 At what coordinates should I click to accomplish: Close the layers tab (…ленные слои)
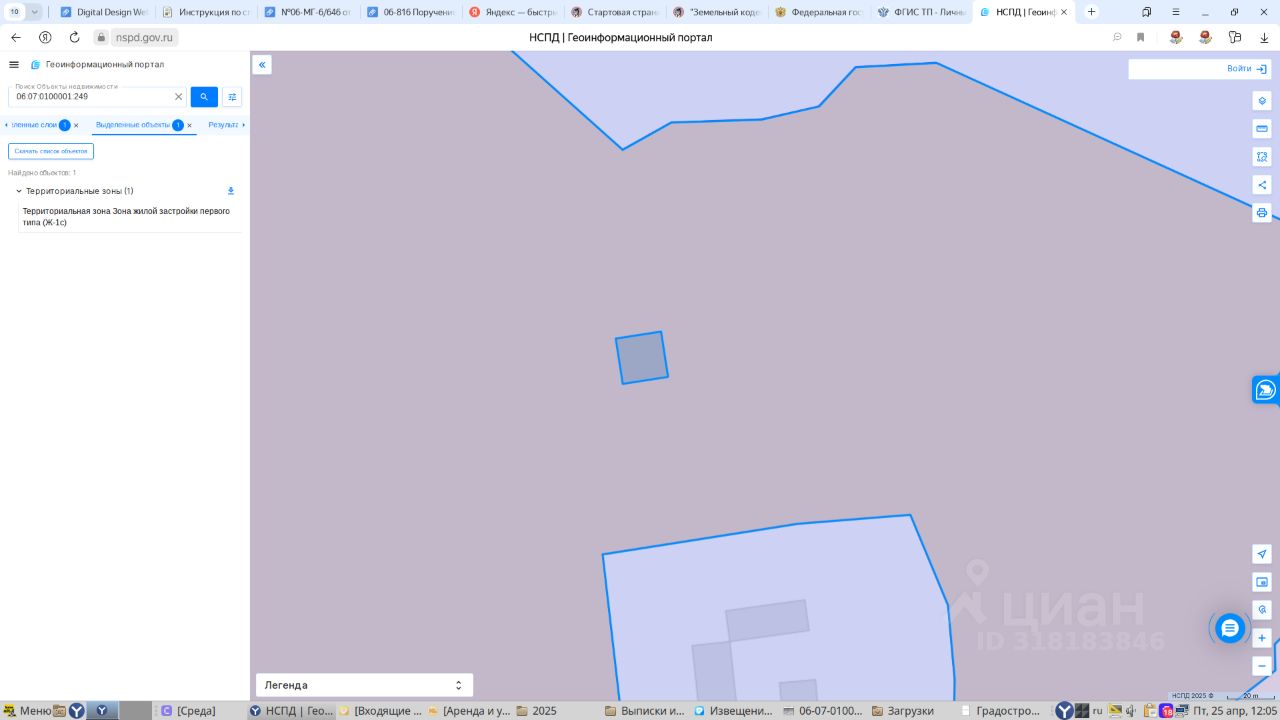point(76,126)
